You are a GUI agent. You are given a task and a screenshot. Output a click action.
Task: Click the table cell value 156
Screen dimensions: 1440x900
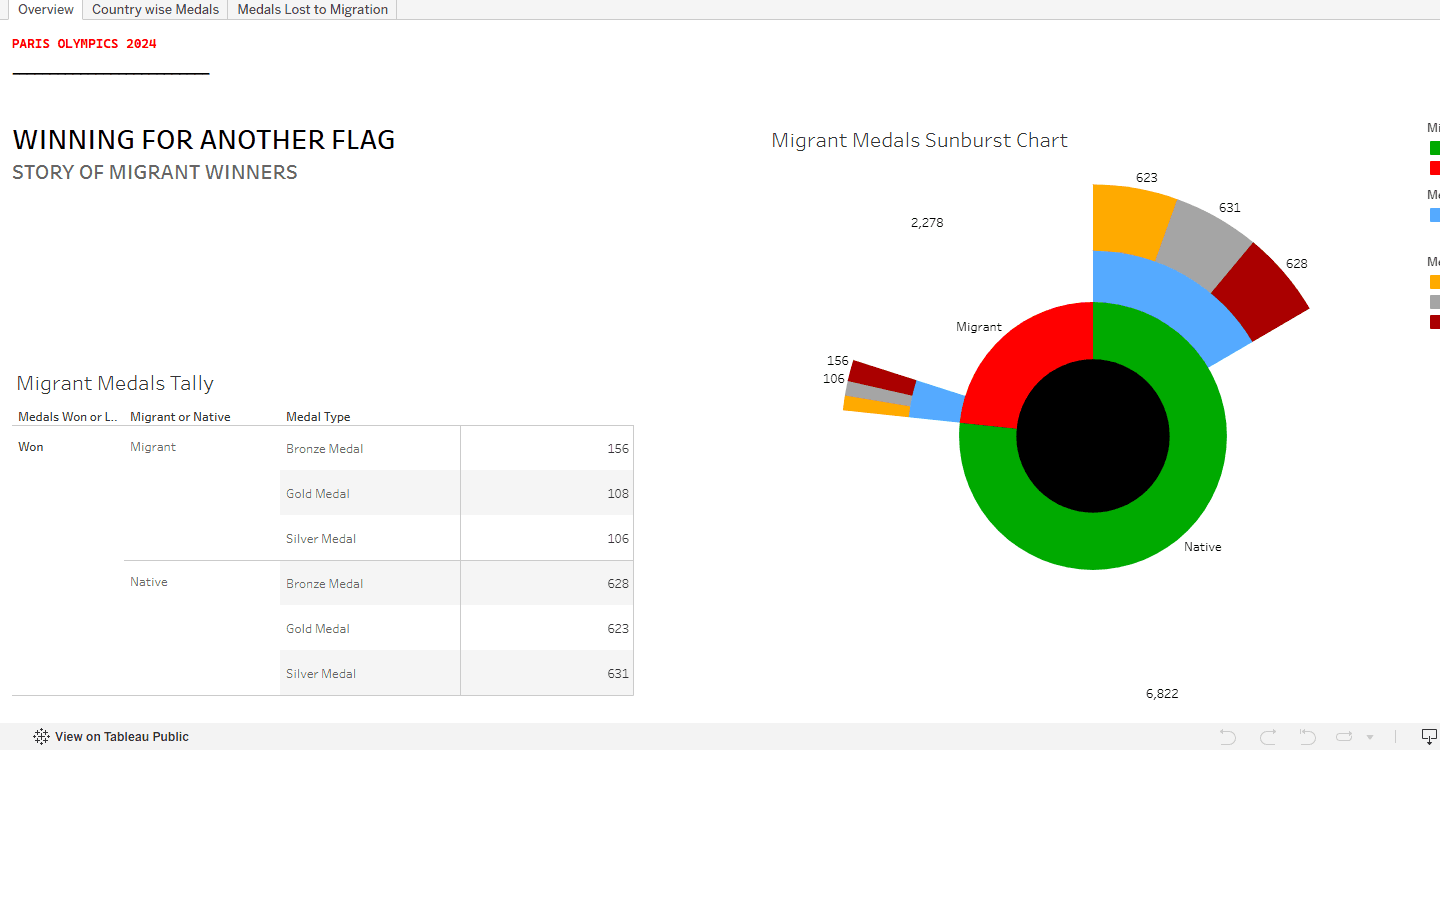618,449
